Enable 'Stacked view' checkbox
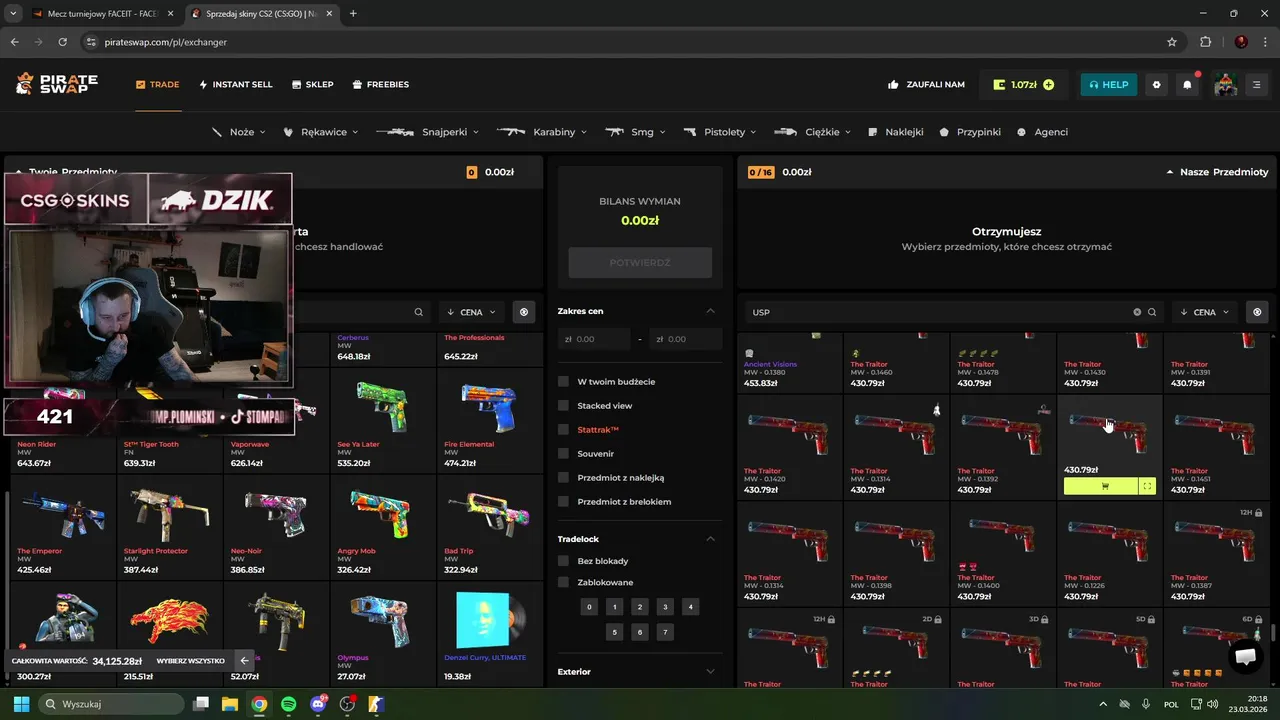This screenshot has width=1280, height=720. [x=563, y=406]
